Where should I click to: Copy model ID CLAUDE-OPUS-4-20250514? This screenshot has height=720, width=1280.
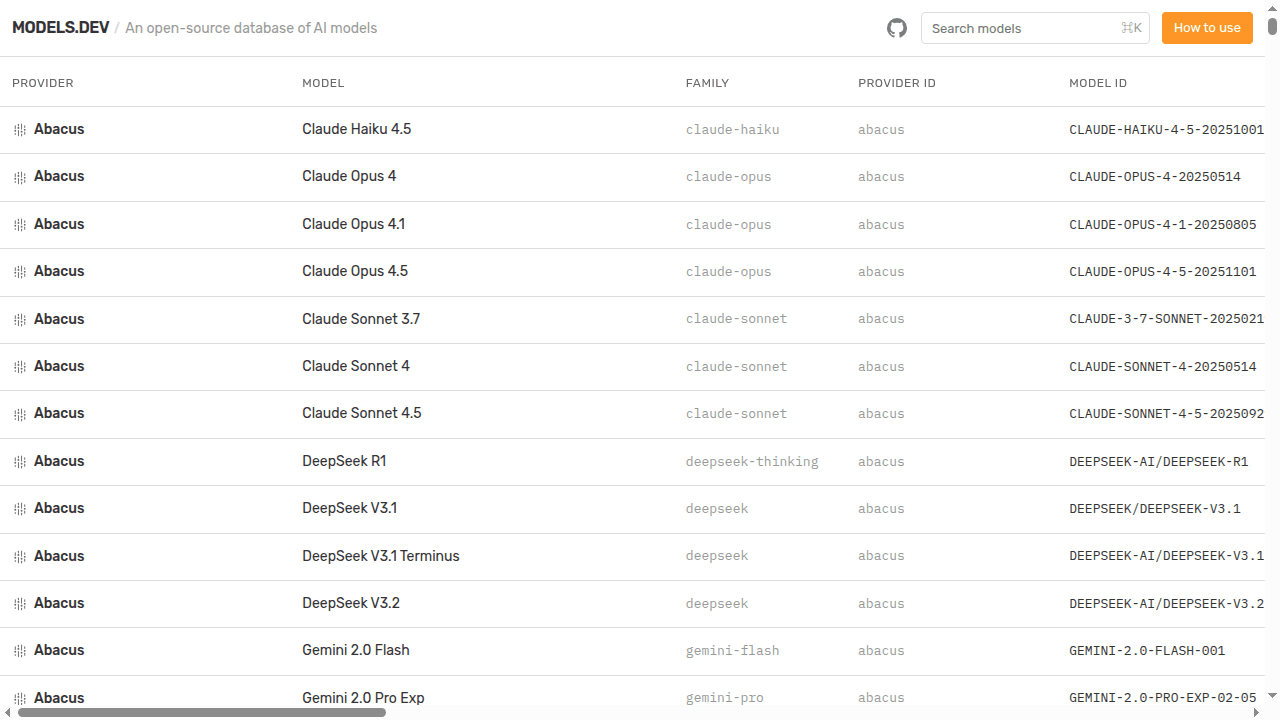[x=1154, y=177]
